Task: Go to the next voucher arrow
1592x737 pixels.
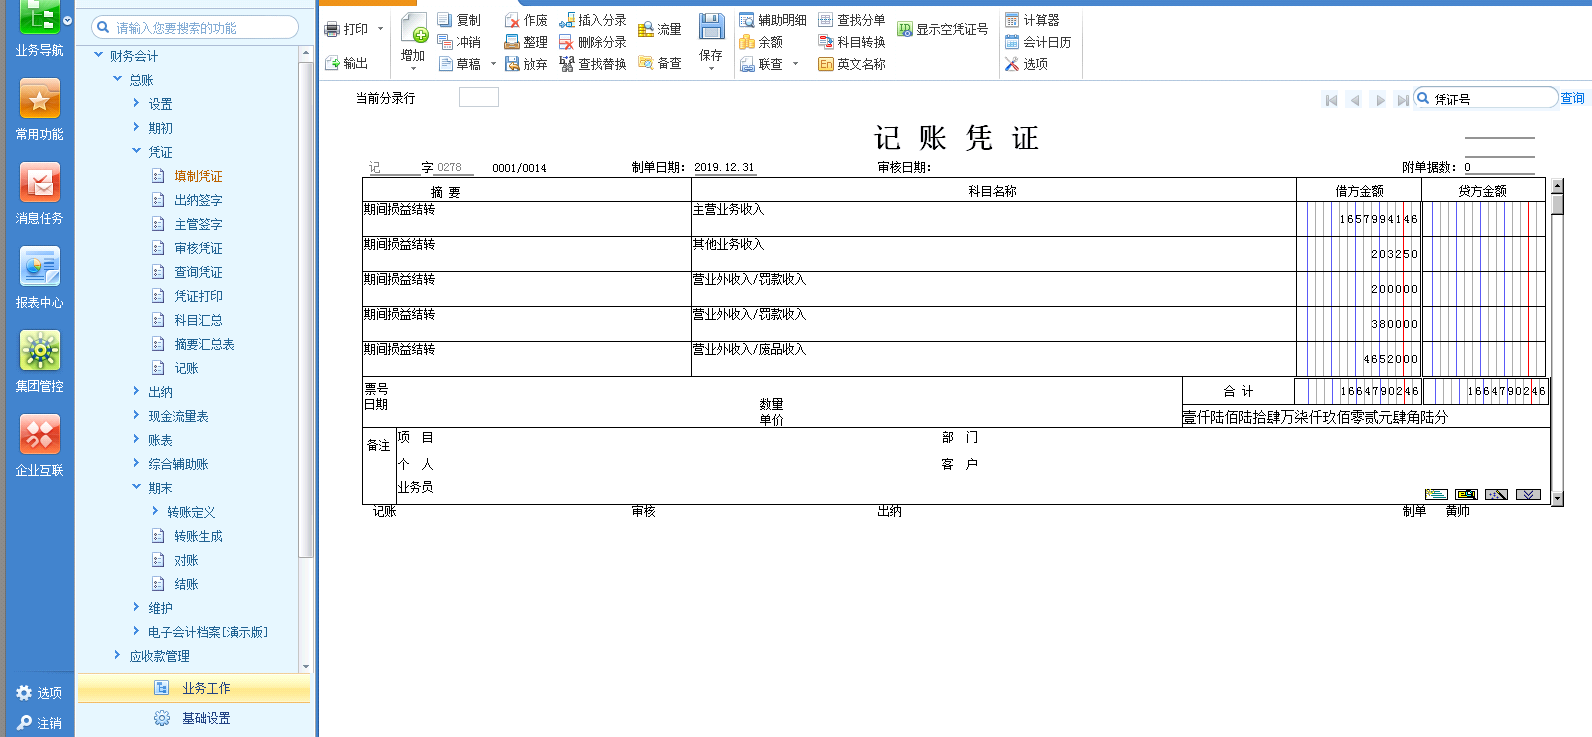Action: [1380, 100]
